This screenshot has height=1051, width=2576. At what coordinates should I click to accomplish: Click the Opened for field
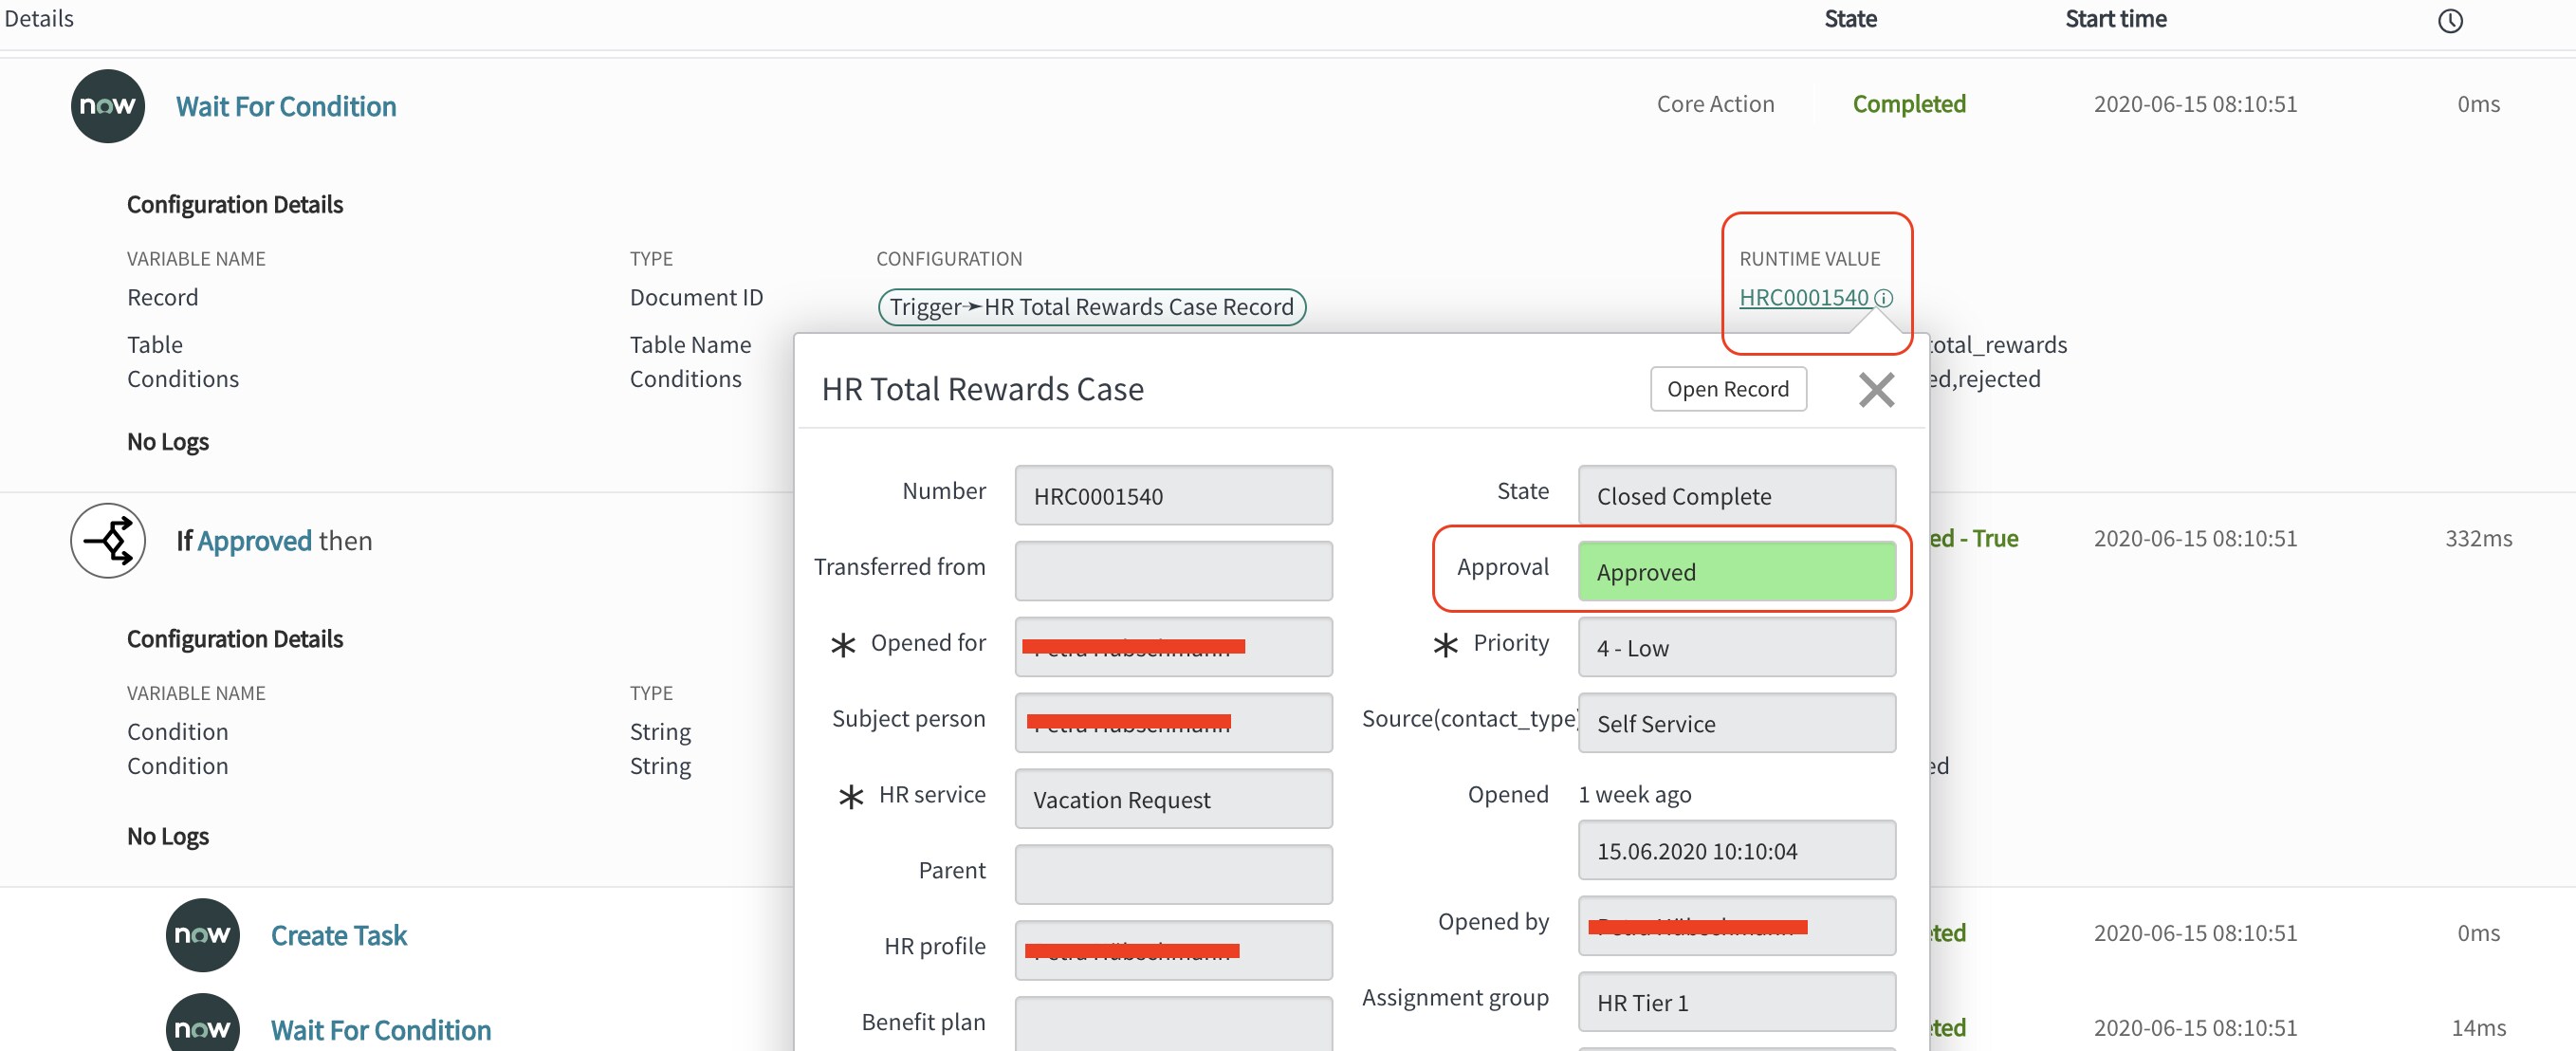(1173, 647)
